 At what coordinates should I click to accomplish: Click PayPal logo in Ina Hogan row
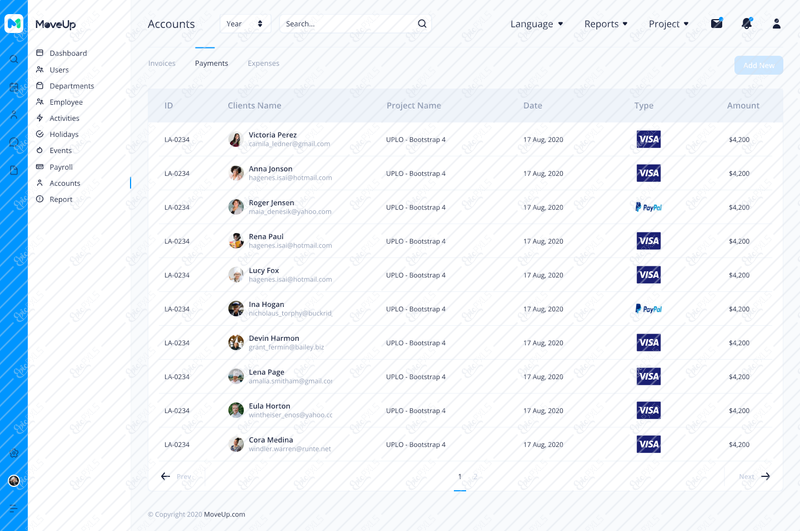(x=648, y=309)
